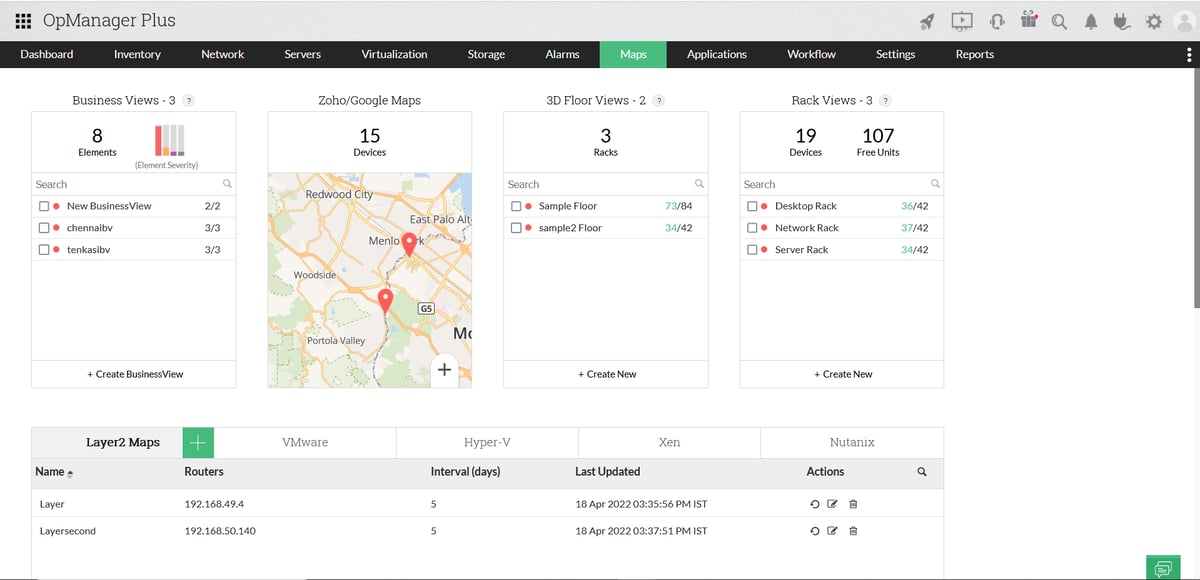
Task: Delete the Layer map with trash icon
Action: [x=853, y=504]
